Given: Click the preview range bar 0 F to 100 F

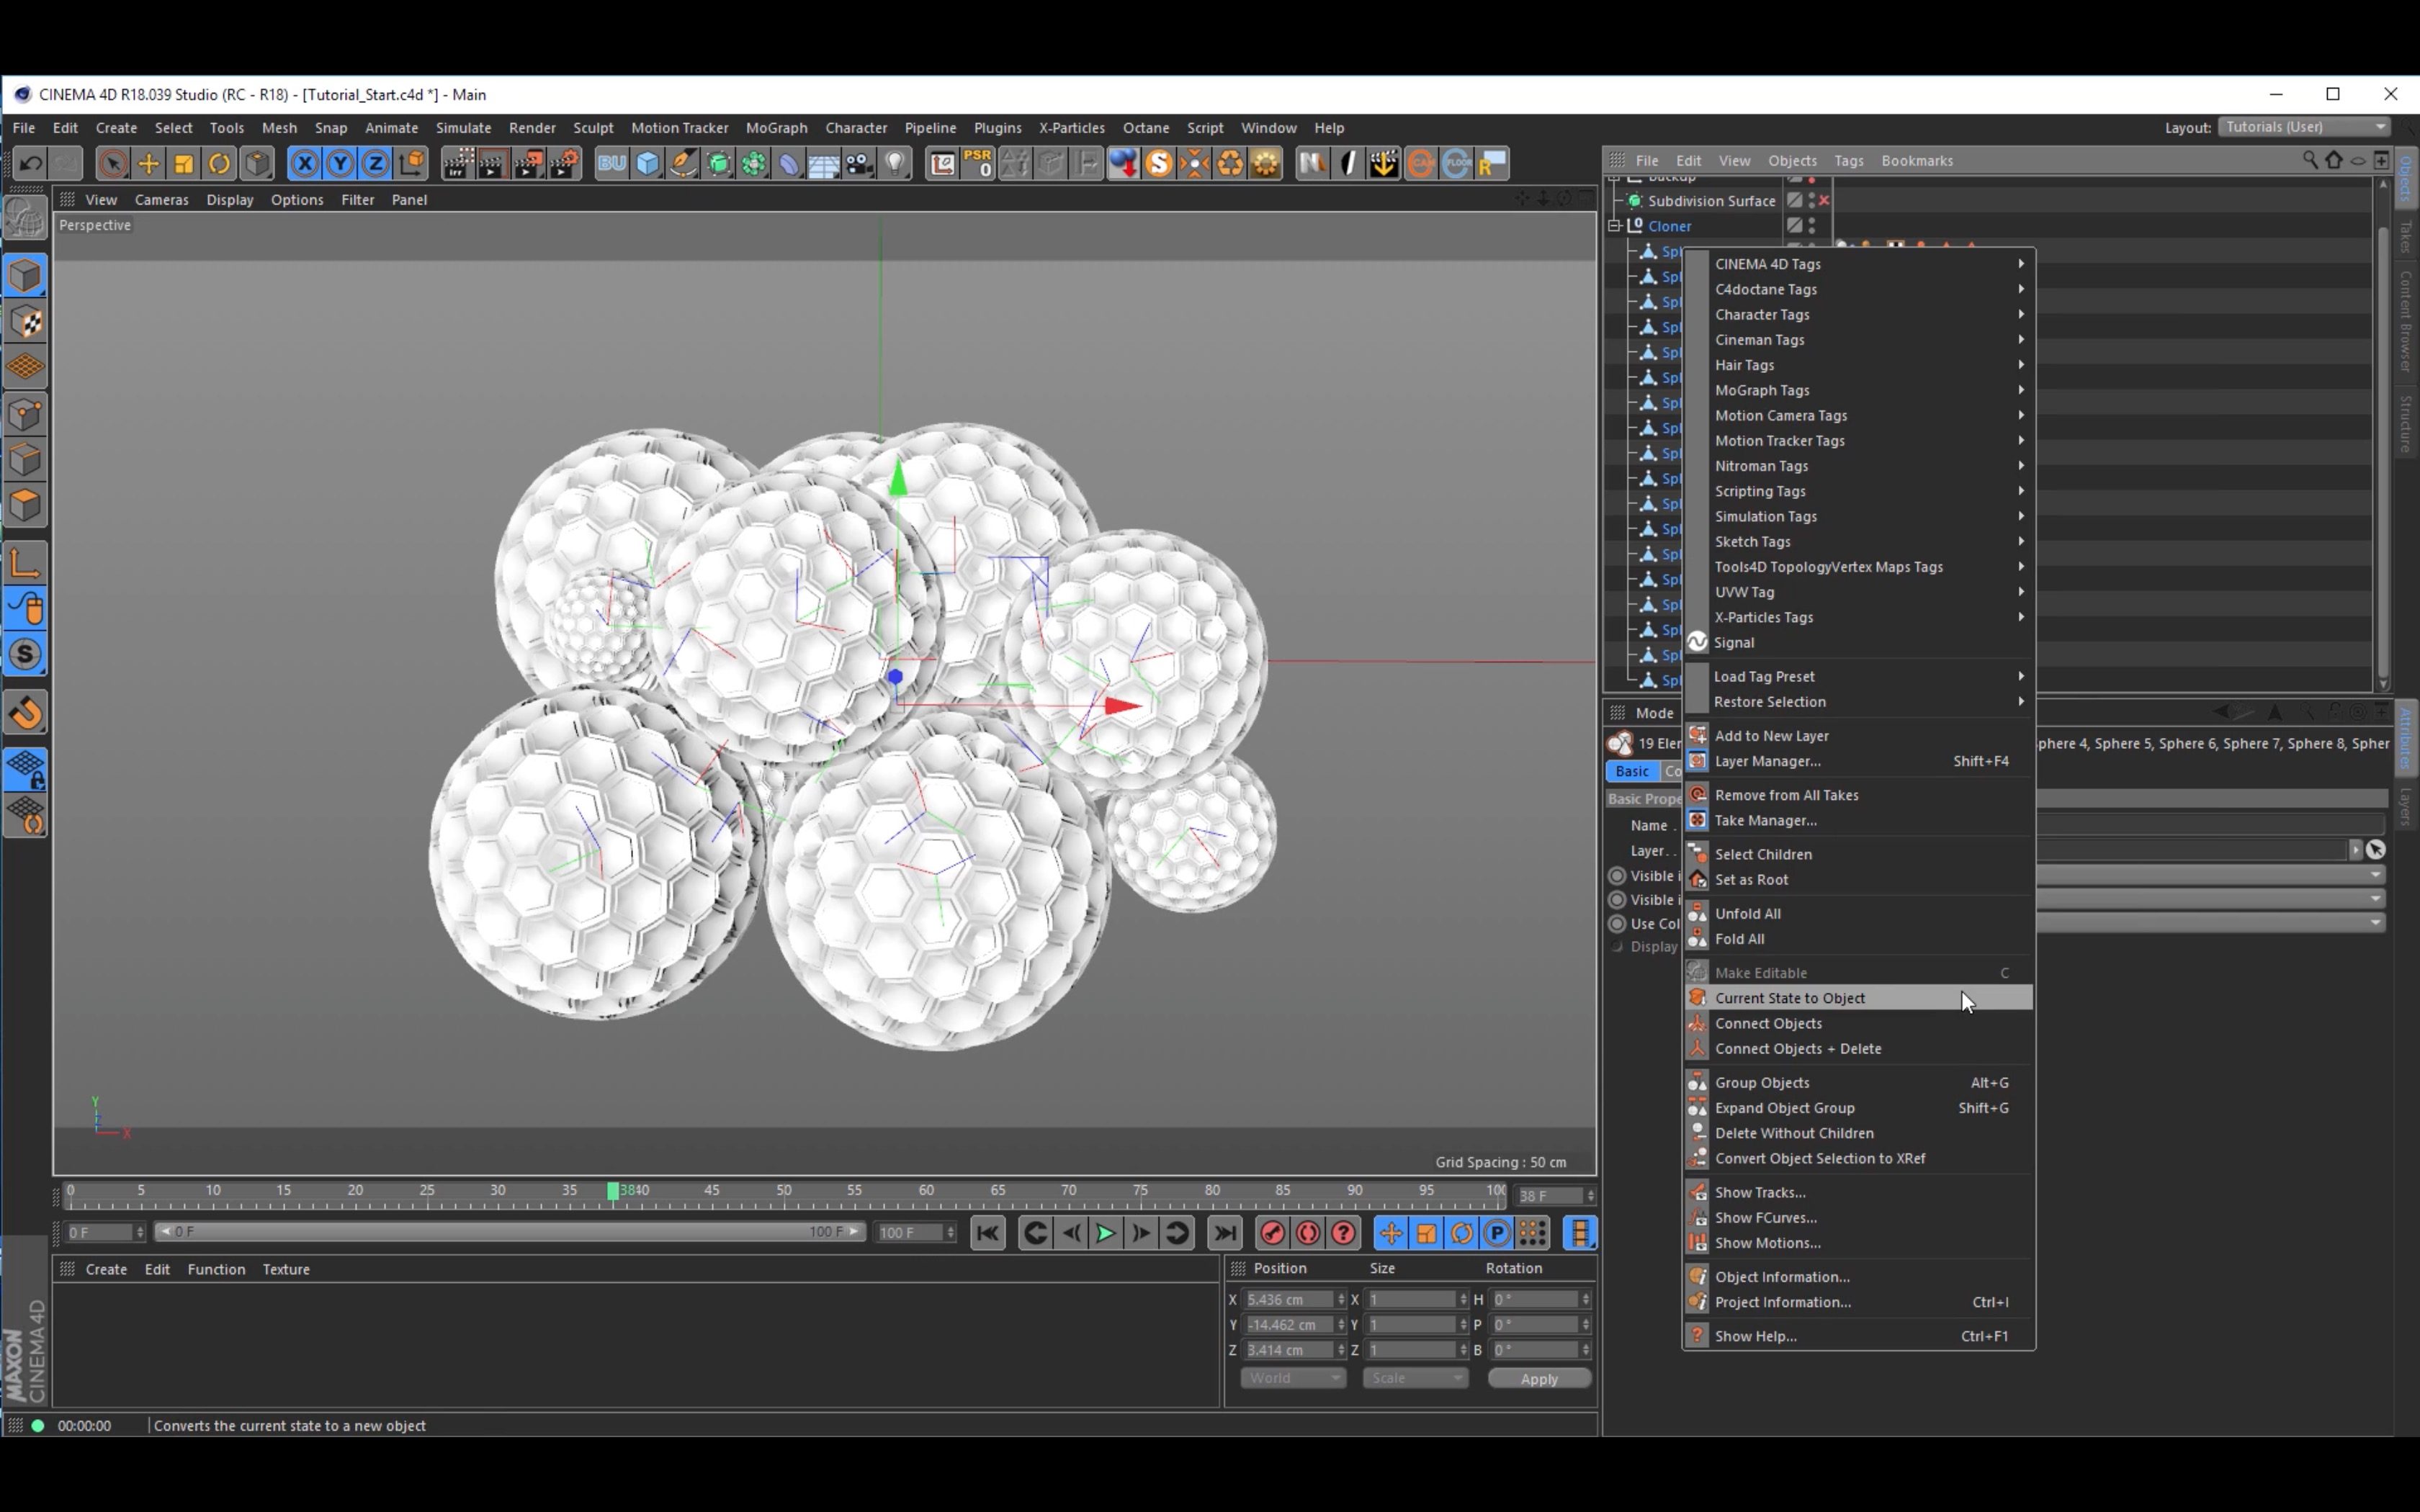Looking at the screenshot, I should [x=510, y=1232].
